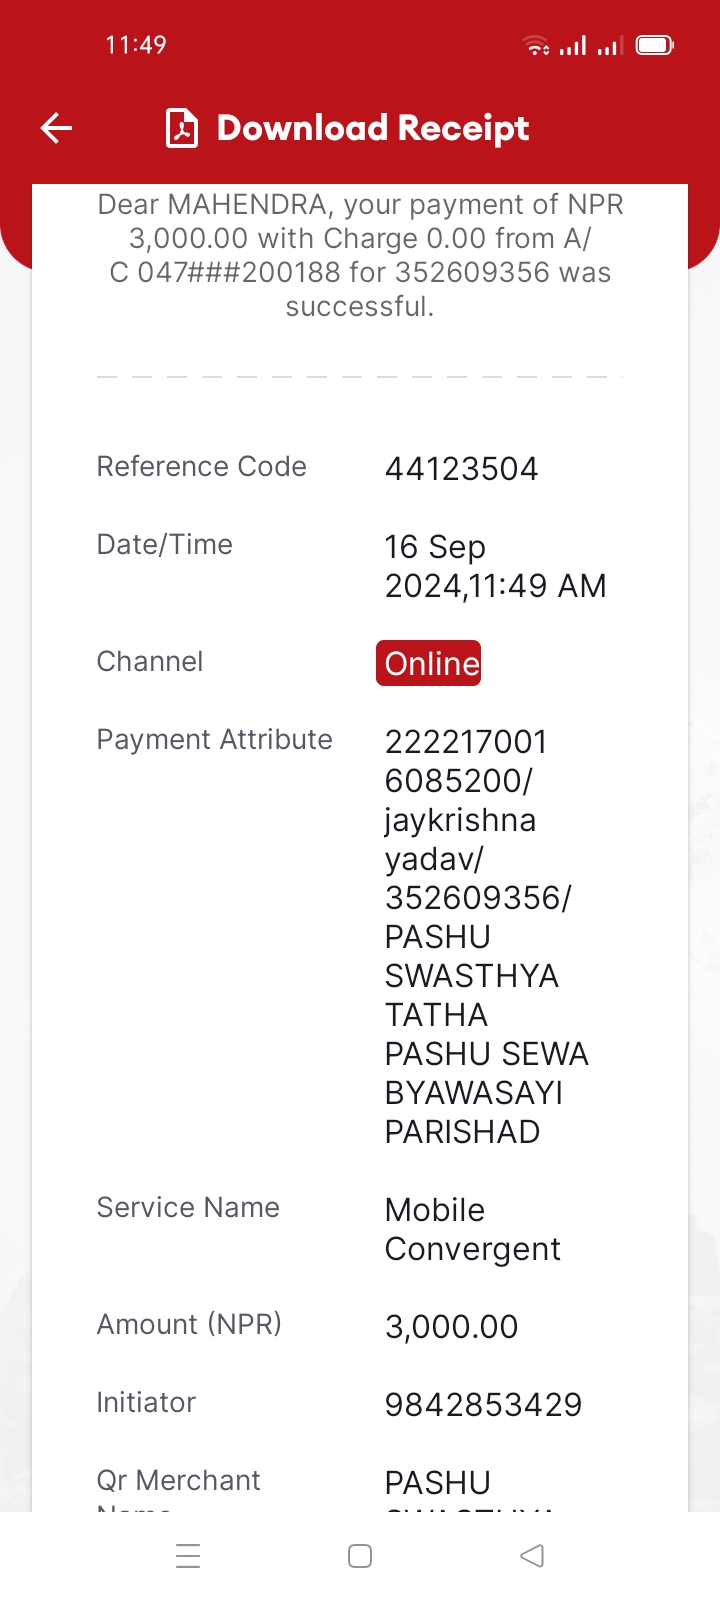This screenshot has height=1600, width=720.
Task: Tap the status bar clock showing 11:49
Action: coord(136,45)
